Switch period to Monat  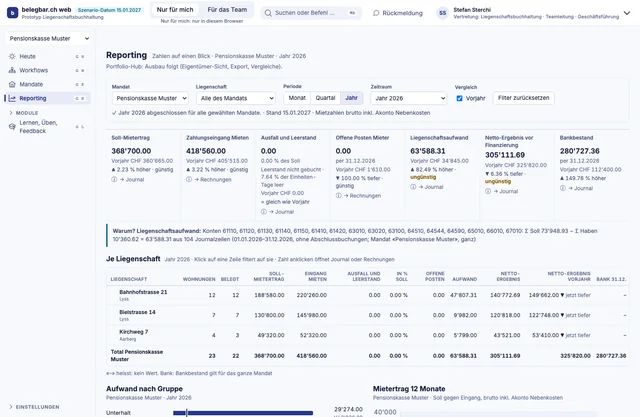(x=297, y=98)
